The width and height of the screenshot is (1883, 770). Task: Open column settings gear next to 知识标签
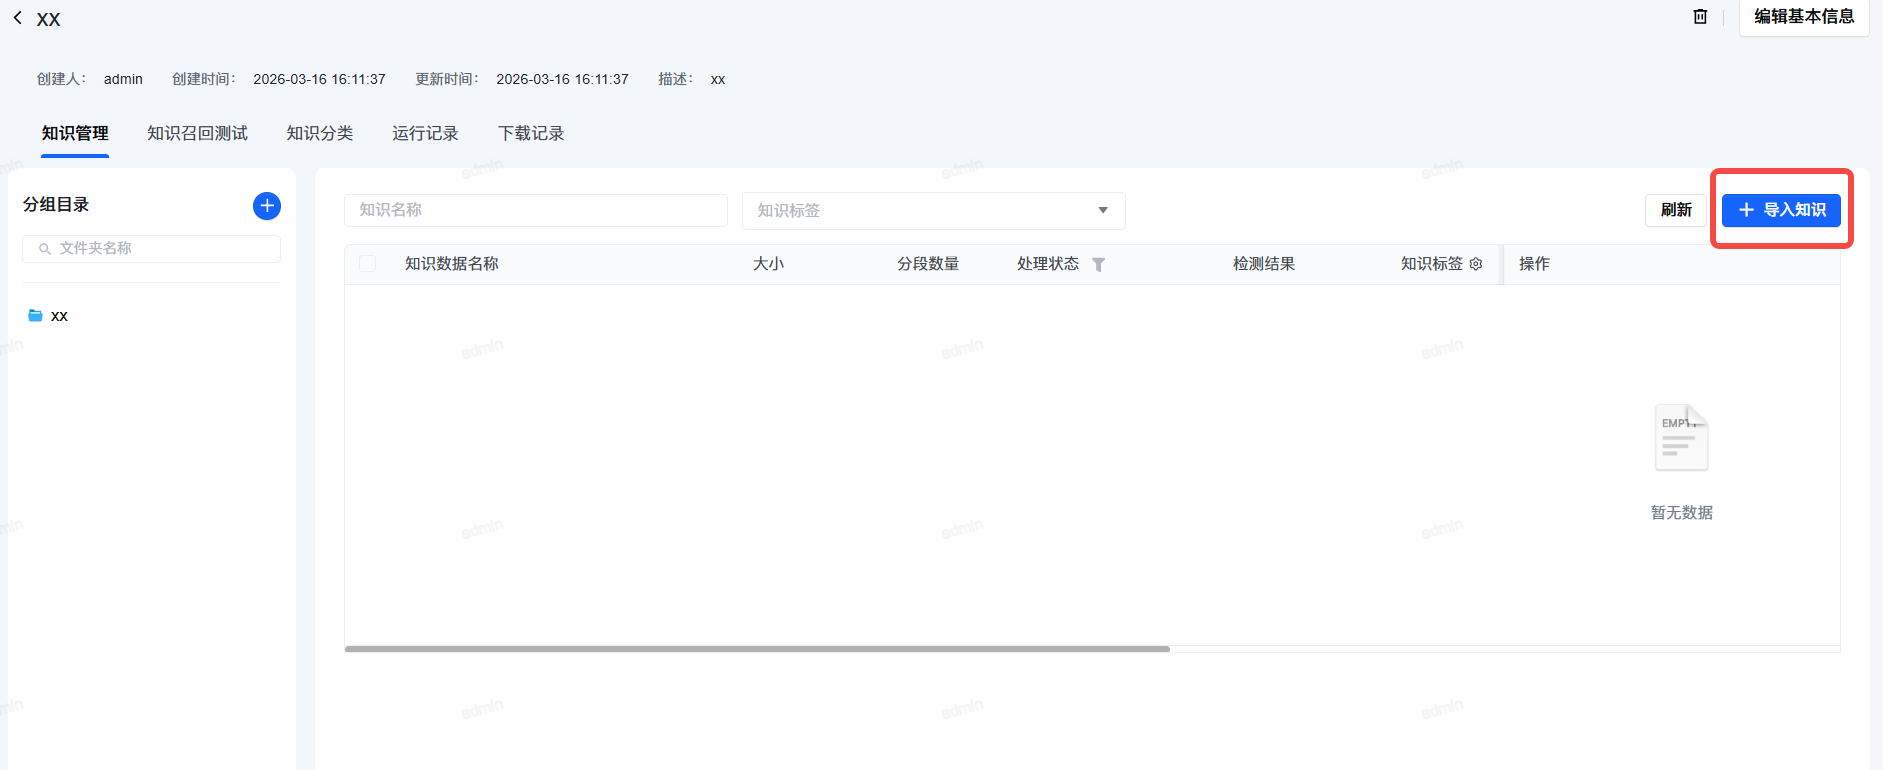(x=1476, y=264)
